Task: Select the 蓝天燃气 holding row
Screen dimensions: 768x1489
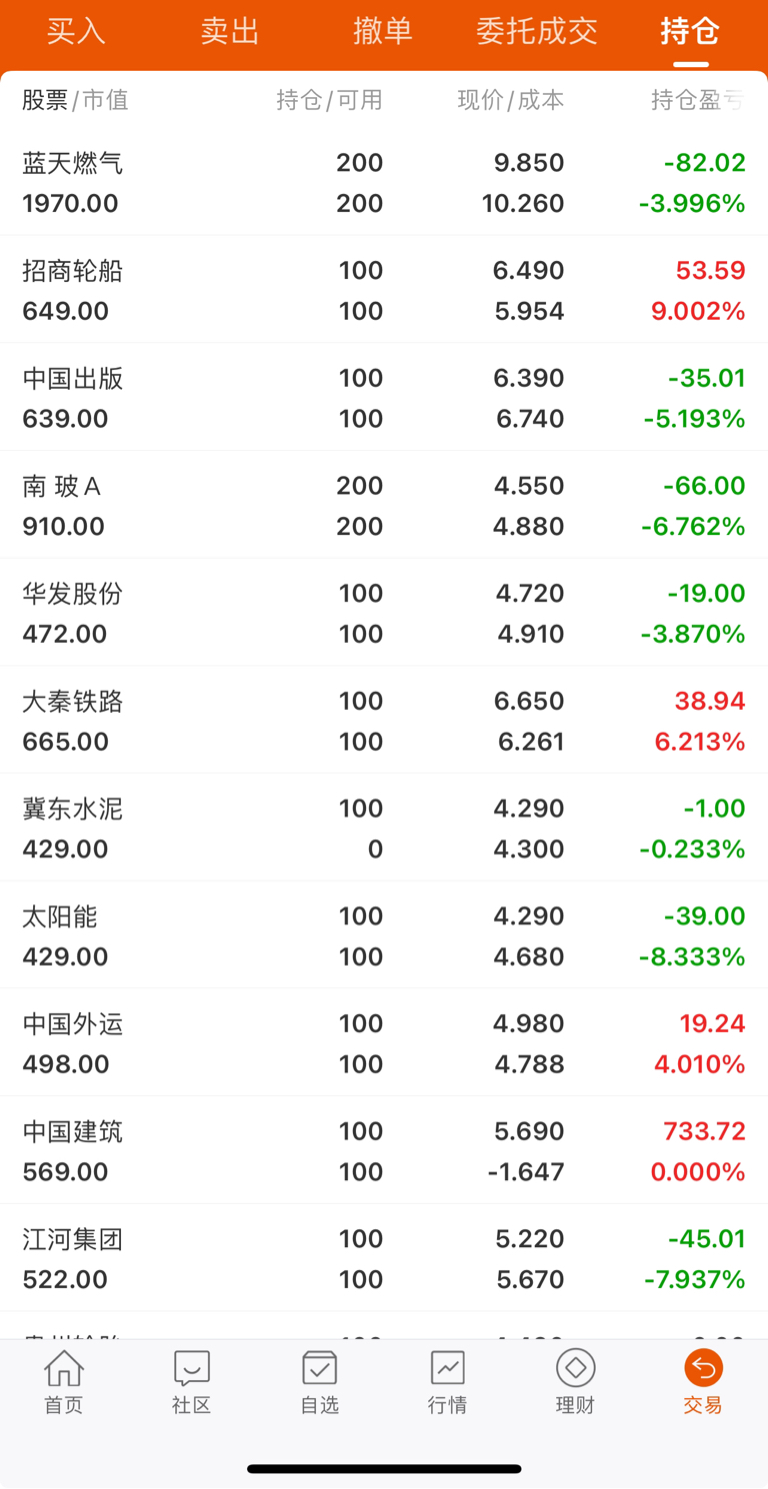Action: 384,182
